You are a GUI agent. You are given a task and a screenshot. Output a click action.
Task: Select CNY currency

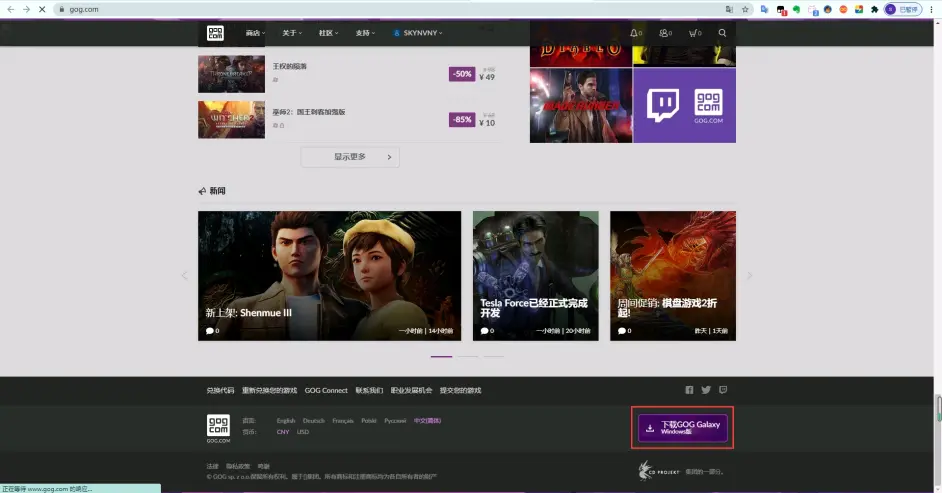[283, 432]
